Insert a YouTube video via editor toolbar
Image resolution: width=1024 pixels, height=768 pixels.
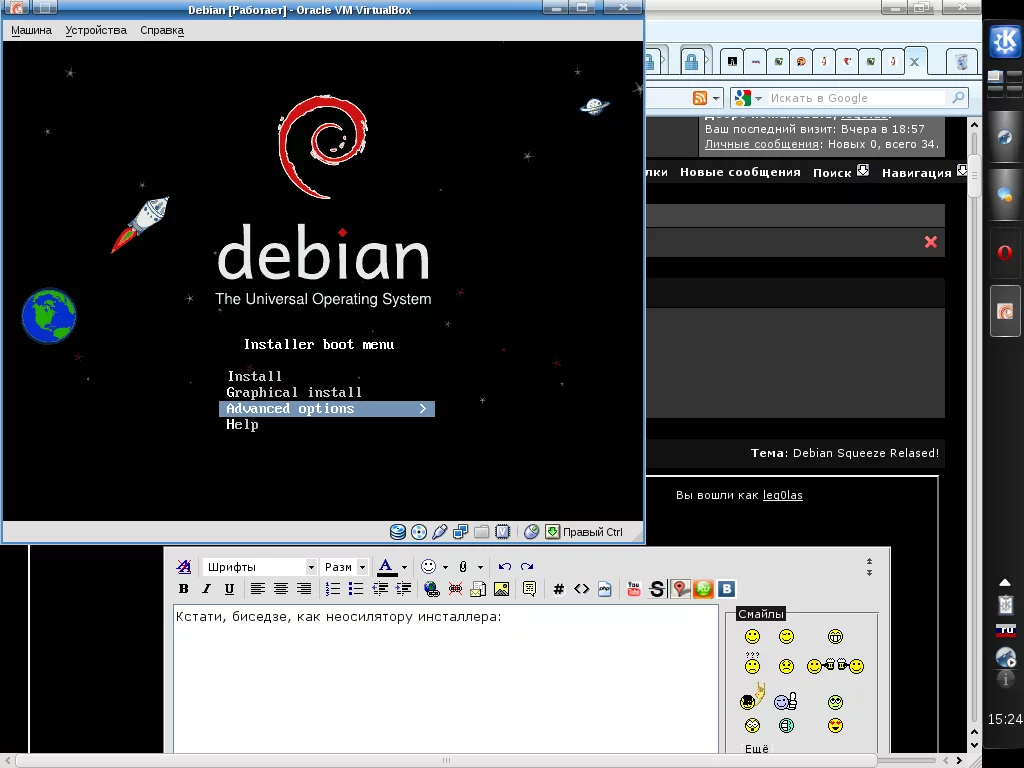634,589
